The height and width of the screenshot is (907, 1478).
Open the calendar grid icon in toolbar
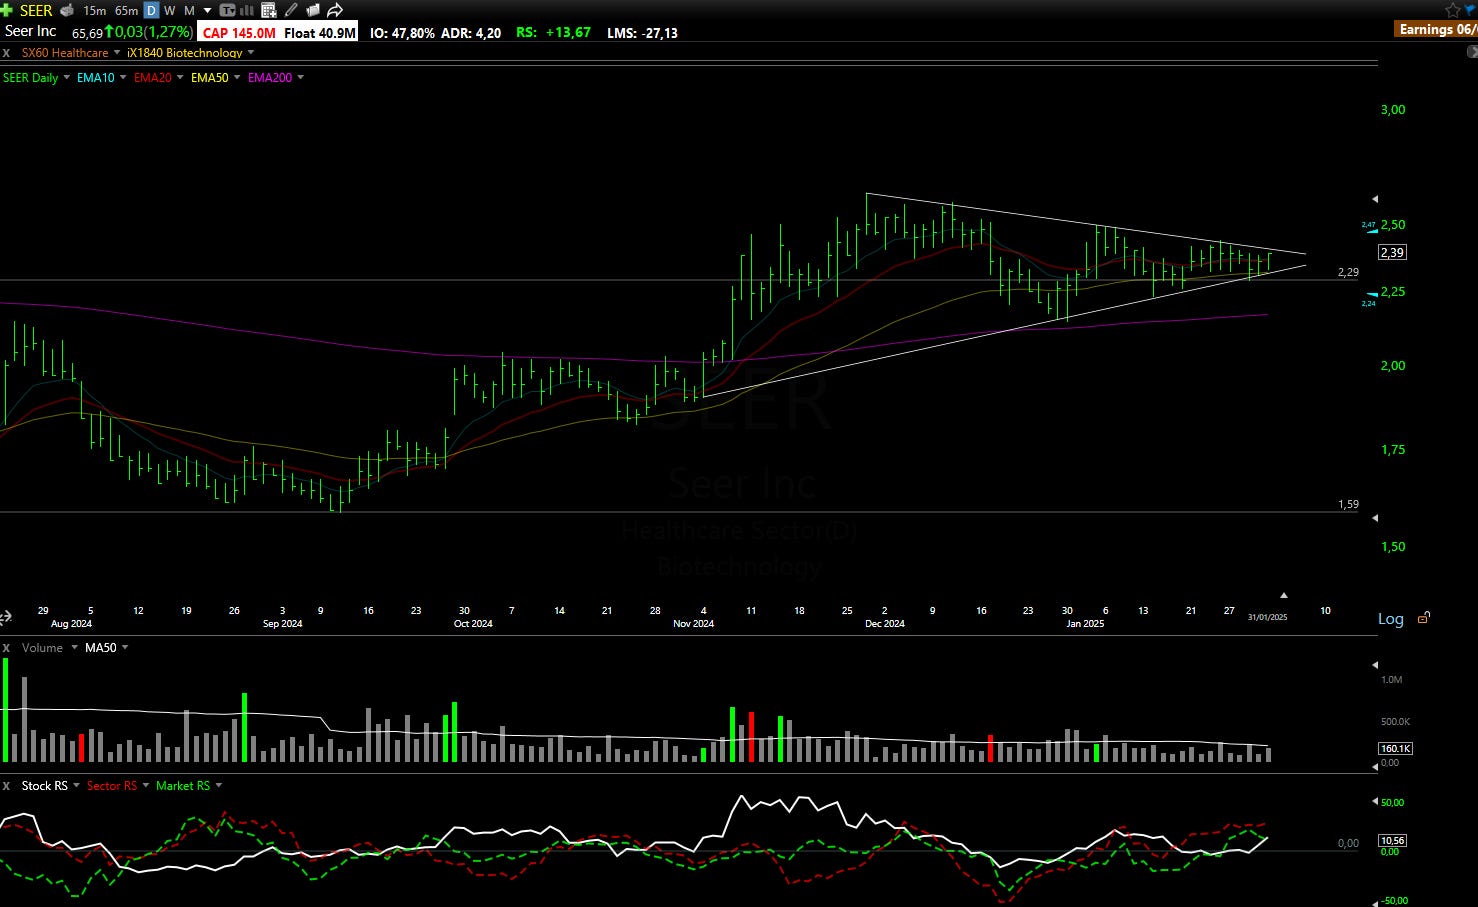click(268, 10)
